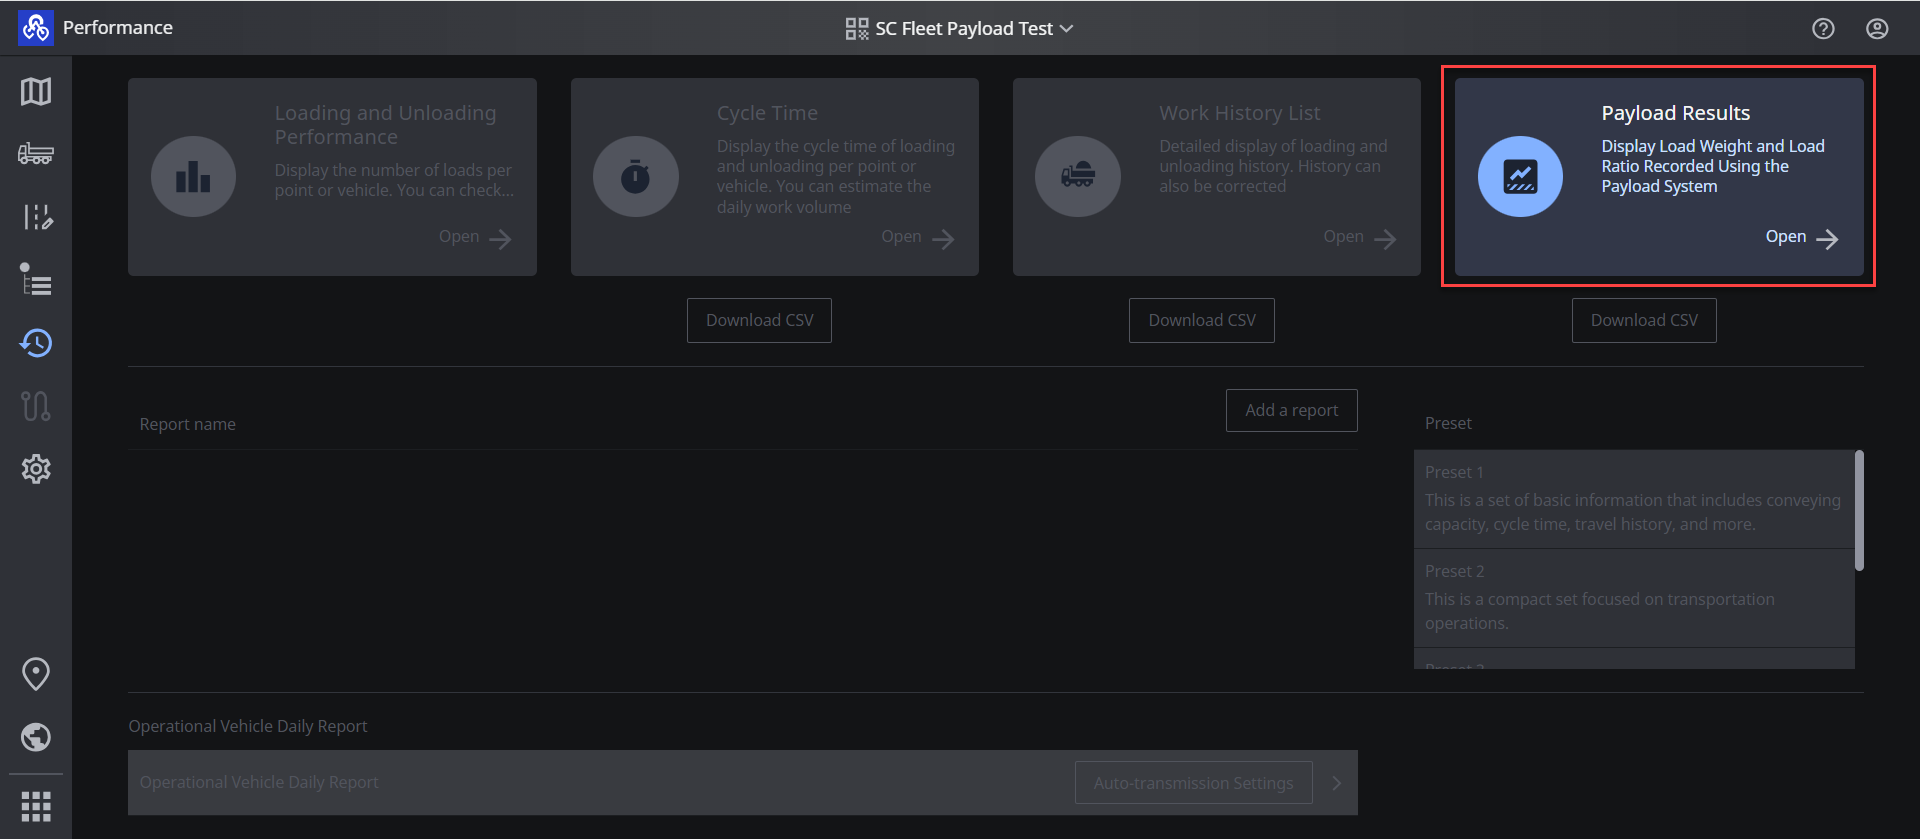Click the Payload Results chart icon
This screenshot has height=839, width=1920.
click(1520, 176)
